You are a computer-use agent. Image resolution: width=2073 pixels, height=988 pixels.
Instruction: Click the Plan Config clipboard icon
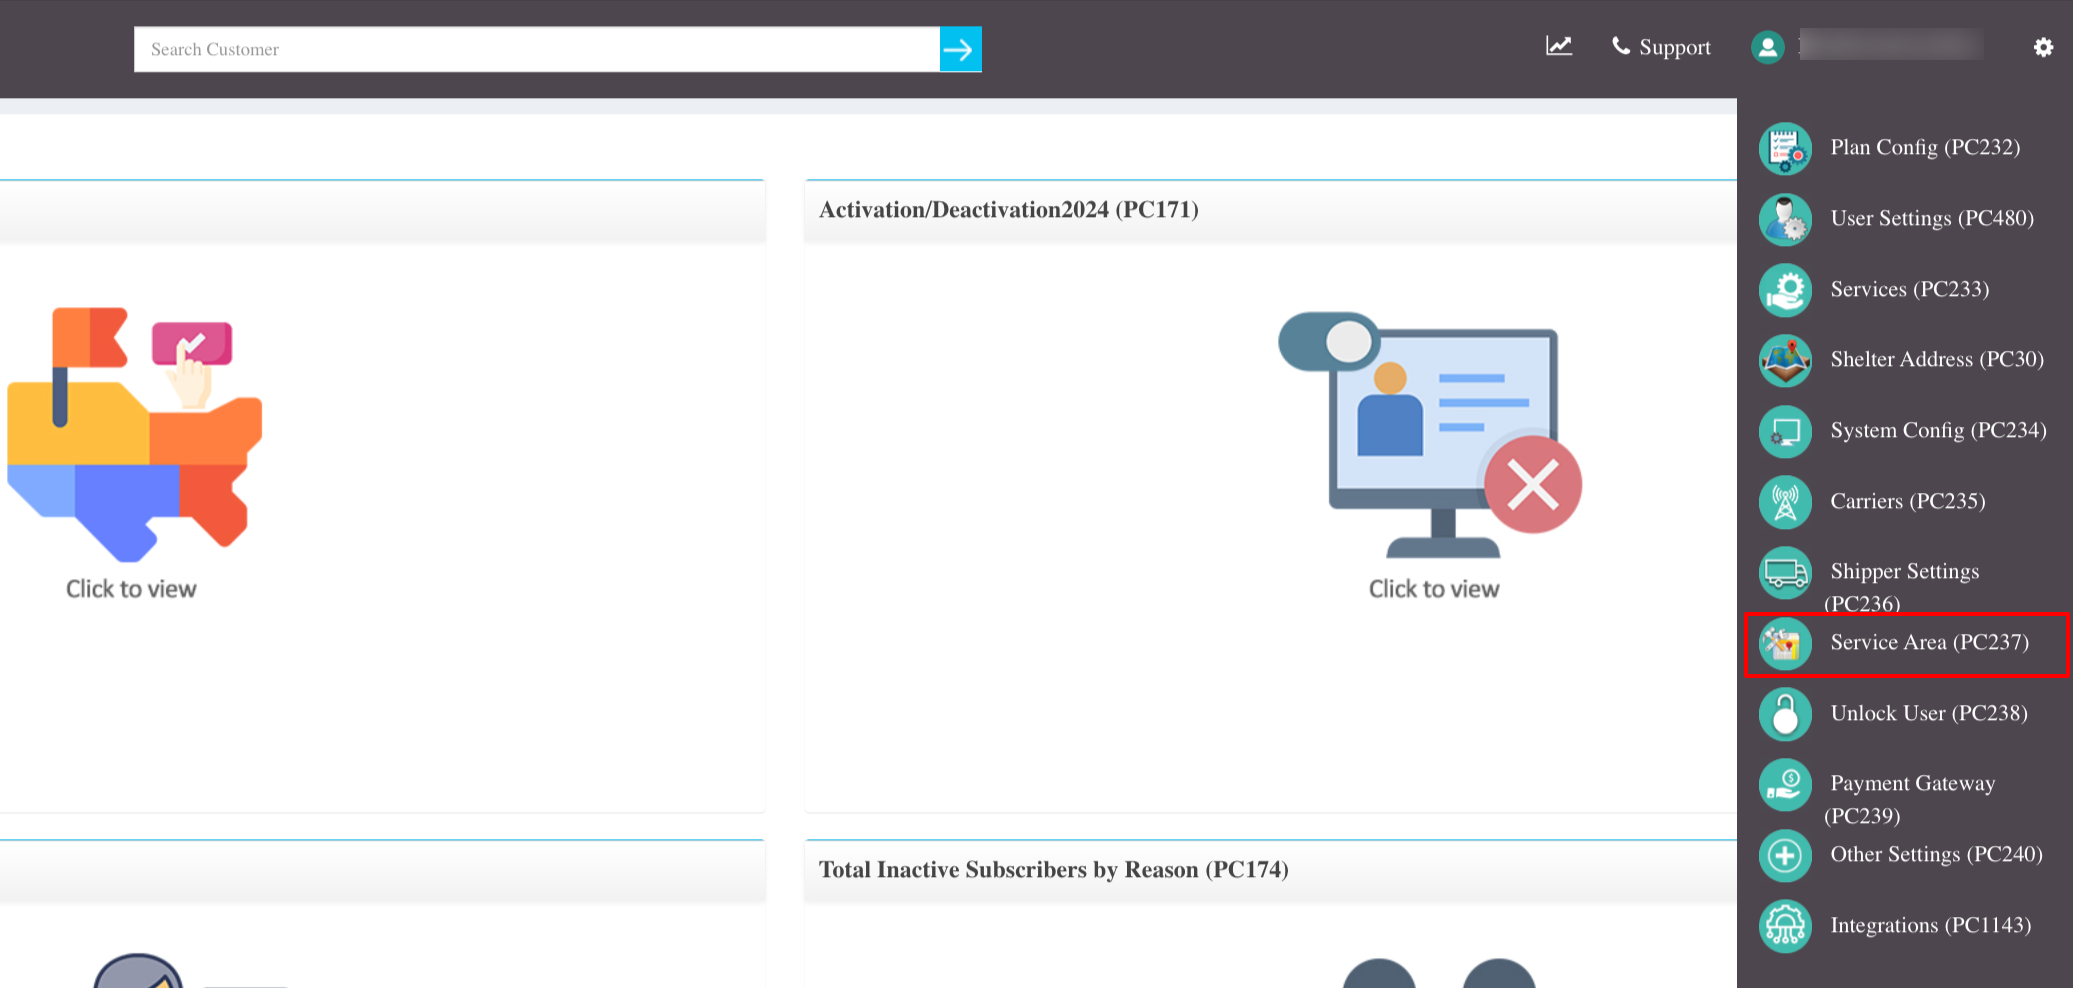(x=1785, y=148)
